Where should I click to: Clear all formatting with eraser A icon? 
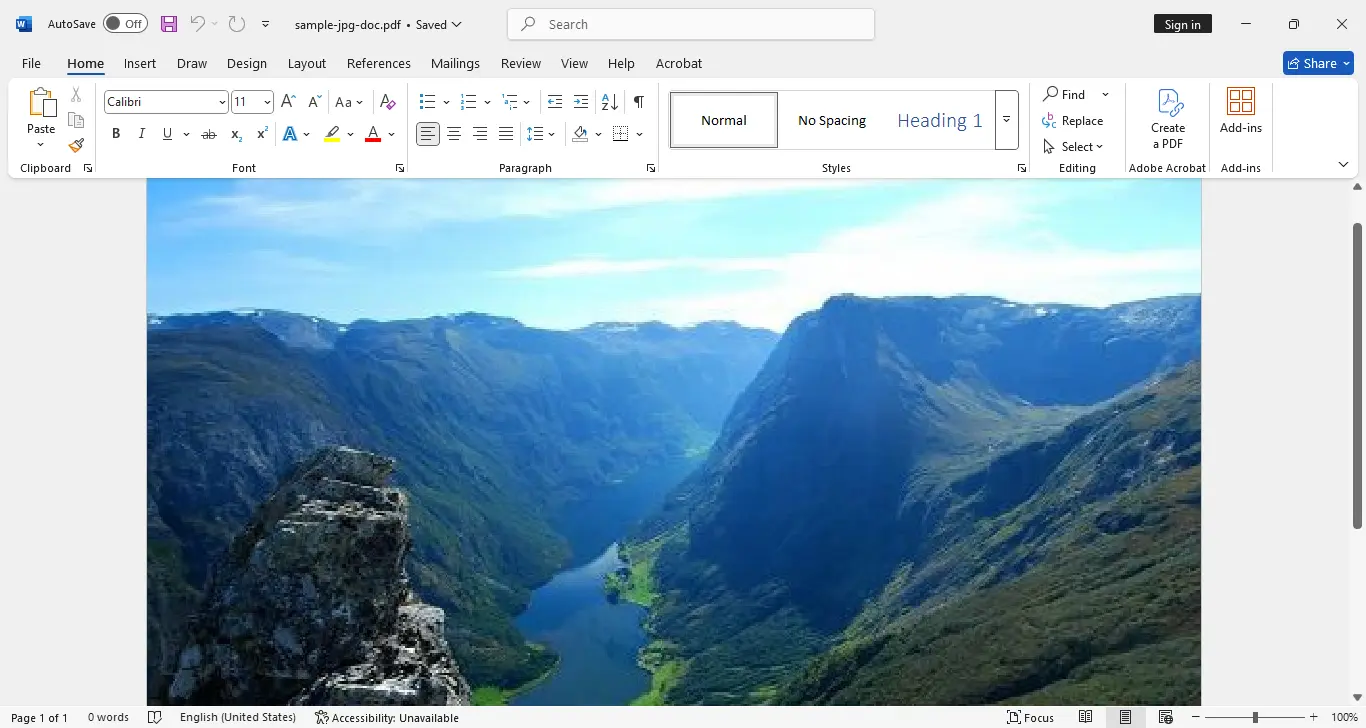coord(388,102)
